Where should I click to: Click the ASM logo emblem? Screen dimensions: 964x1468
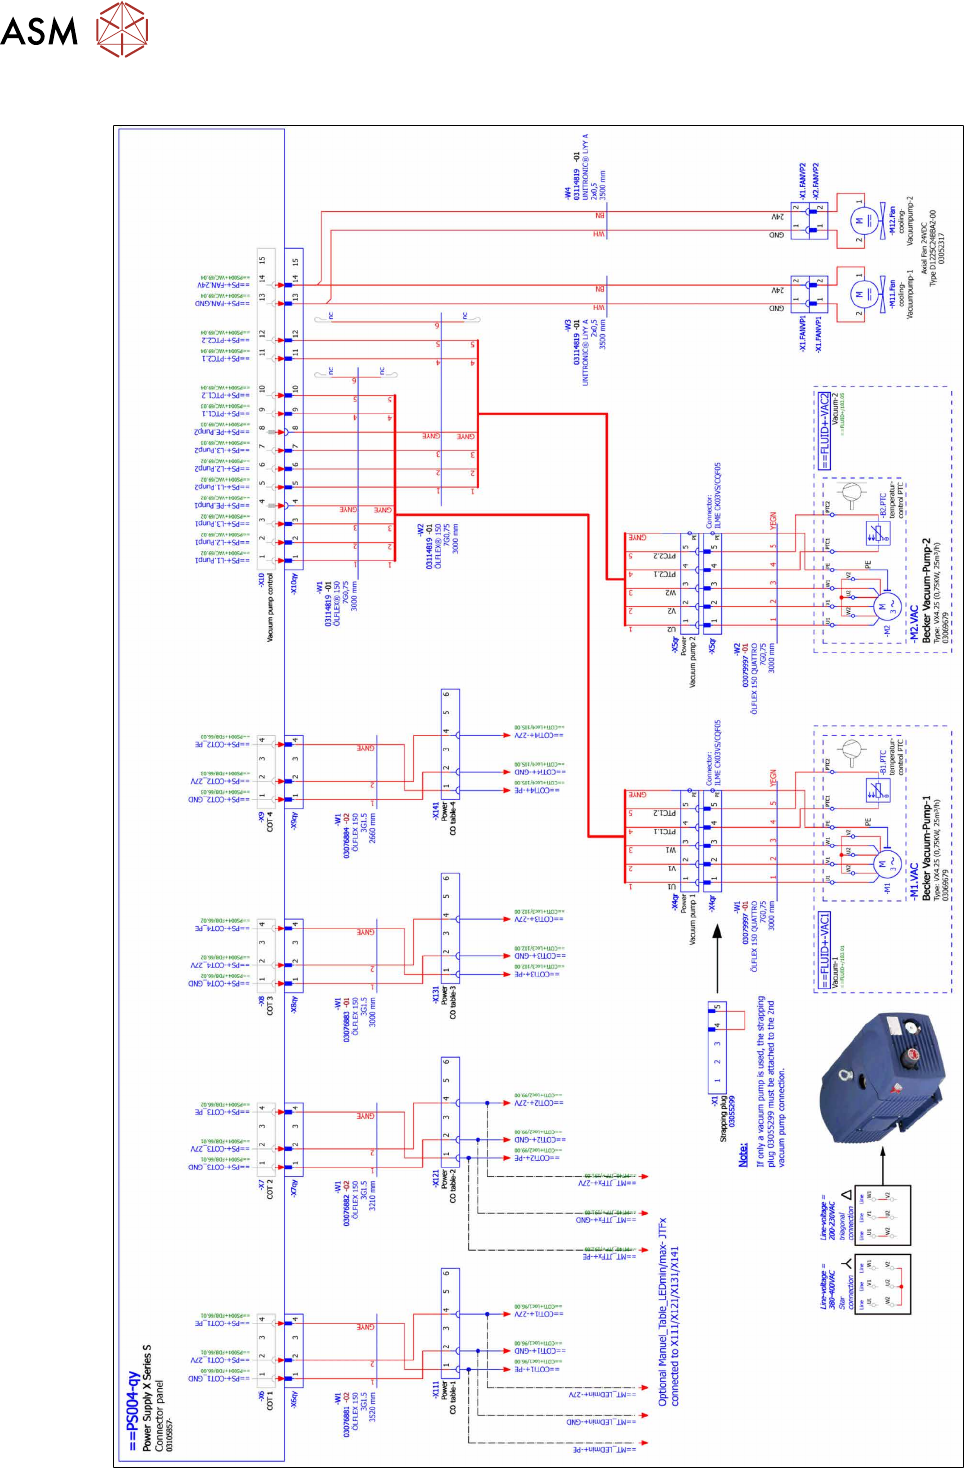point(121,29)
